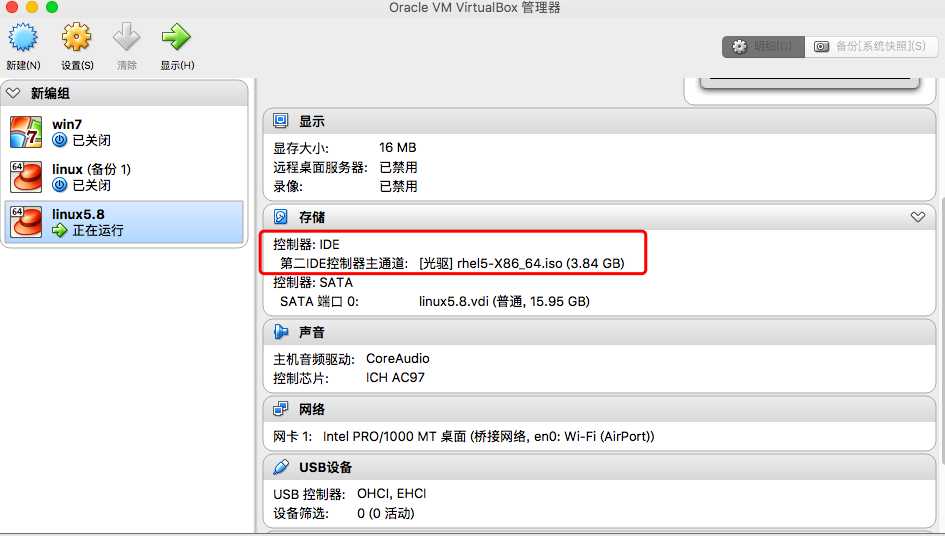
Task: Click the OHCI, EHCI USB controller value
Action: coord(392,494)
